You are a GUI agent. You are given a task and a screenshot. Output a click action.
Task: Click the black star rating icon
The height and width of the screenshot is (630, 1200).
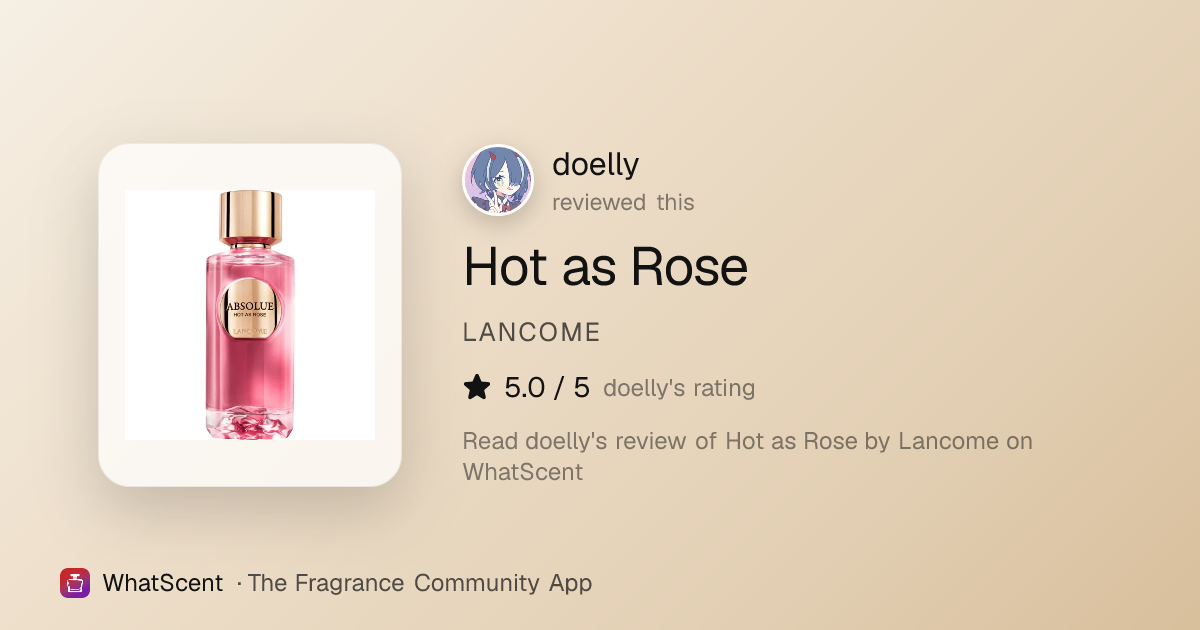[x=477, y=387]
